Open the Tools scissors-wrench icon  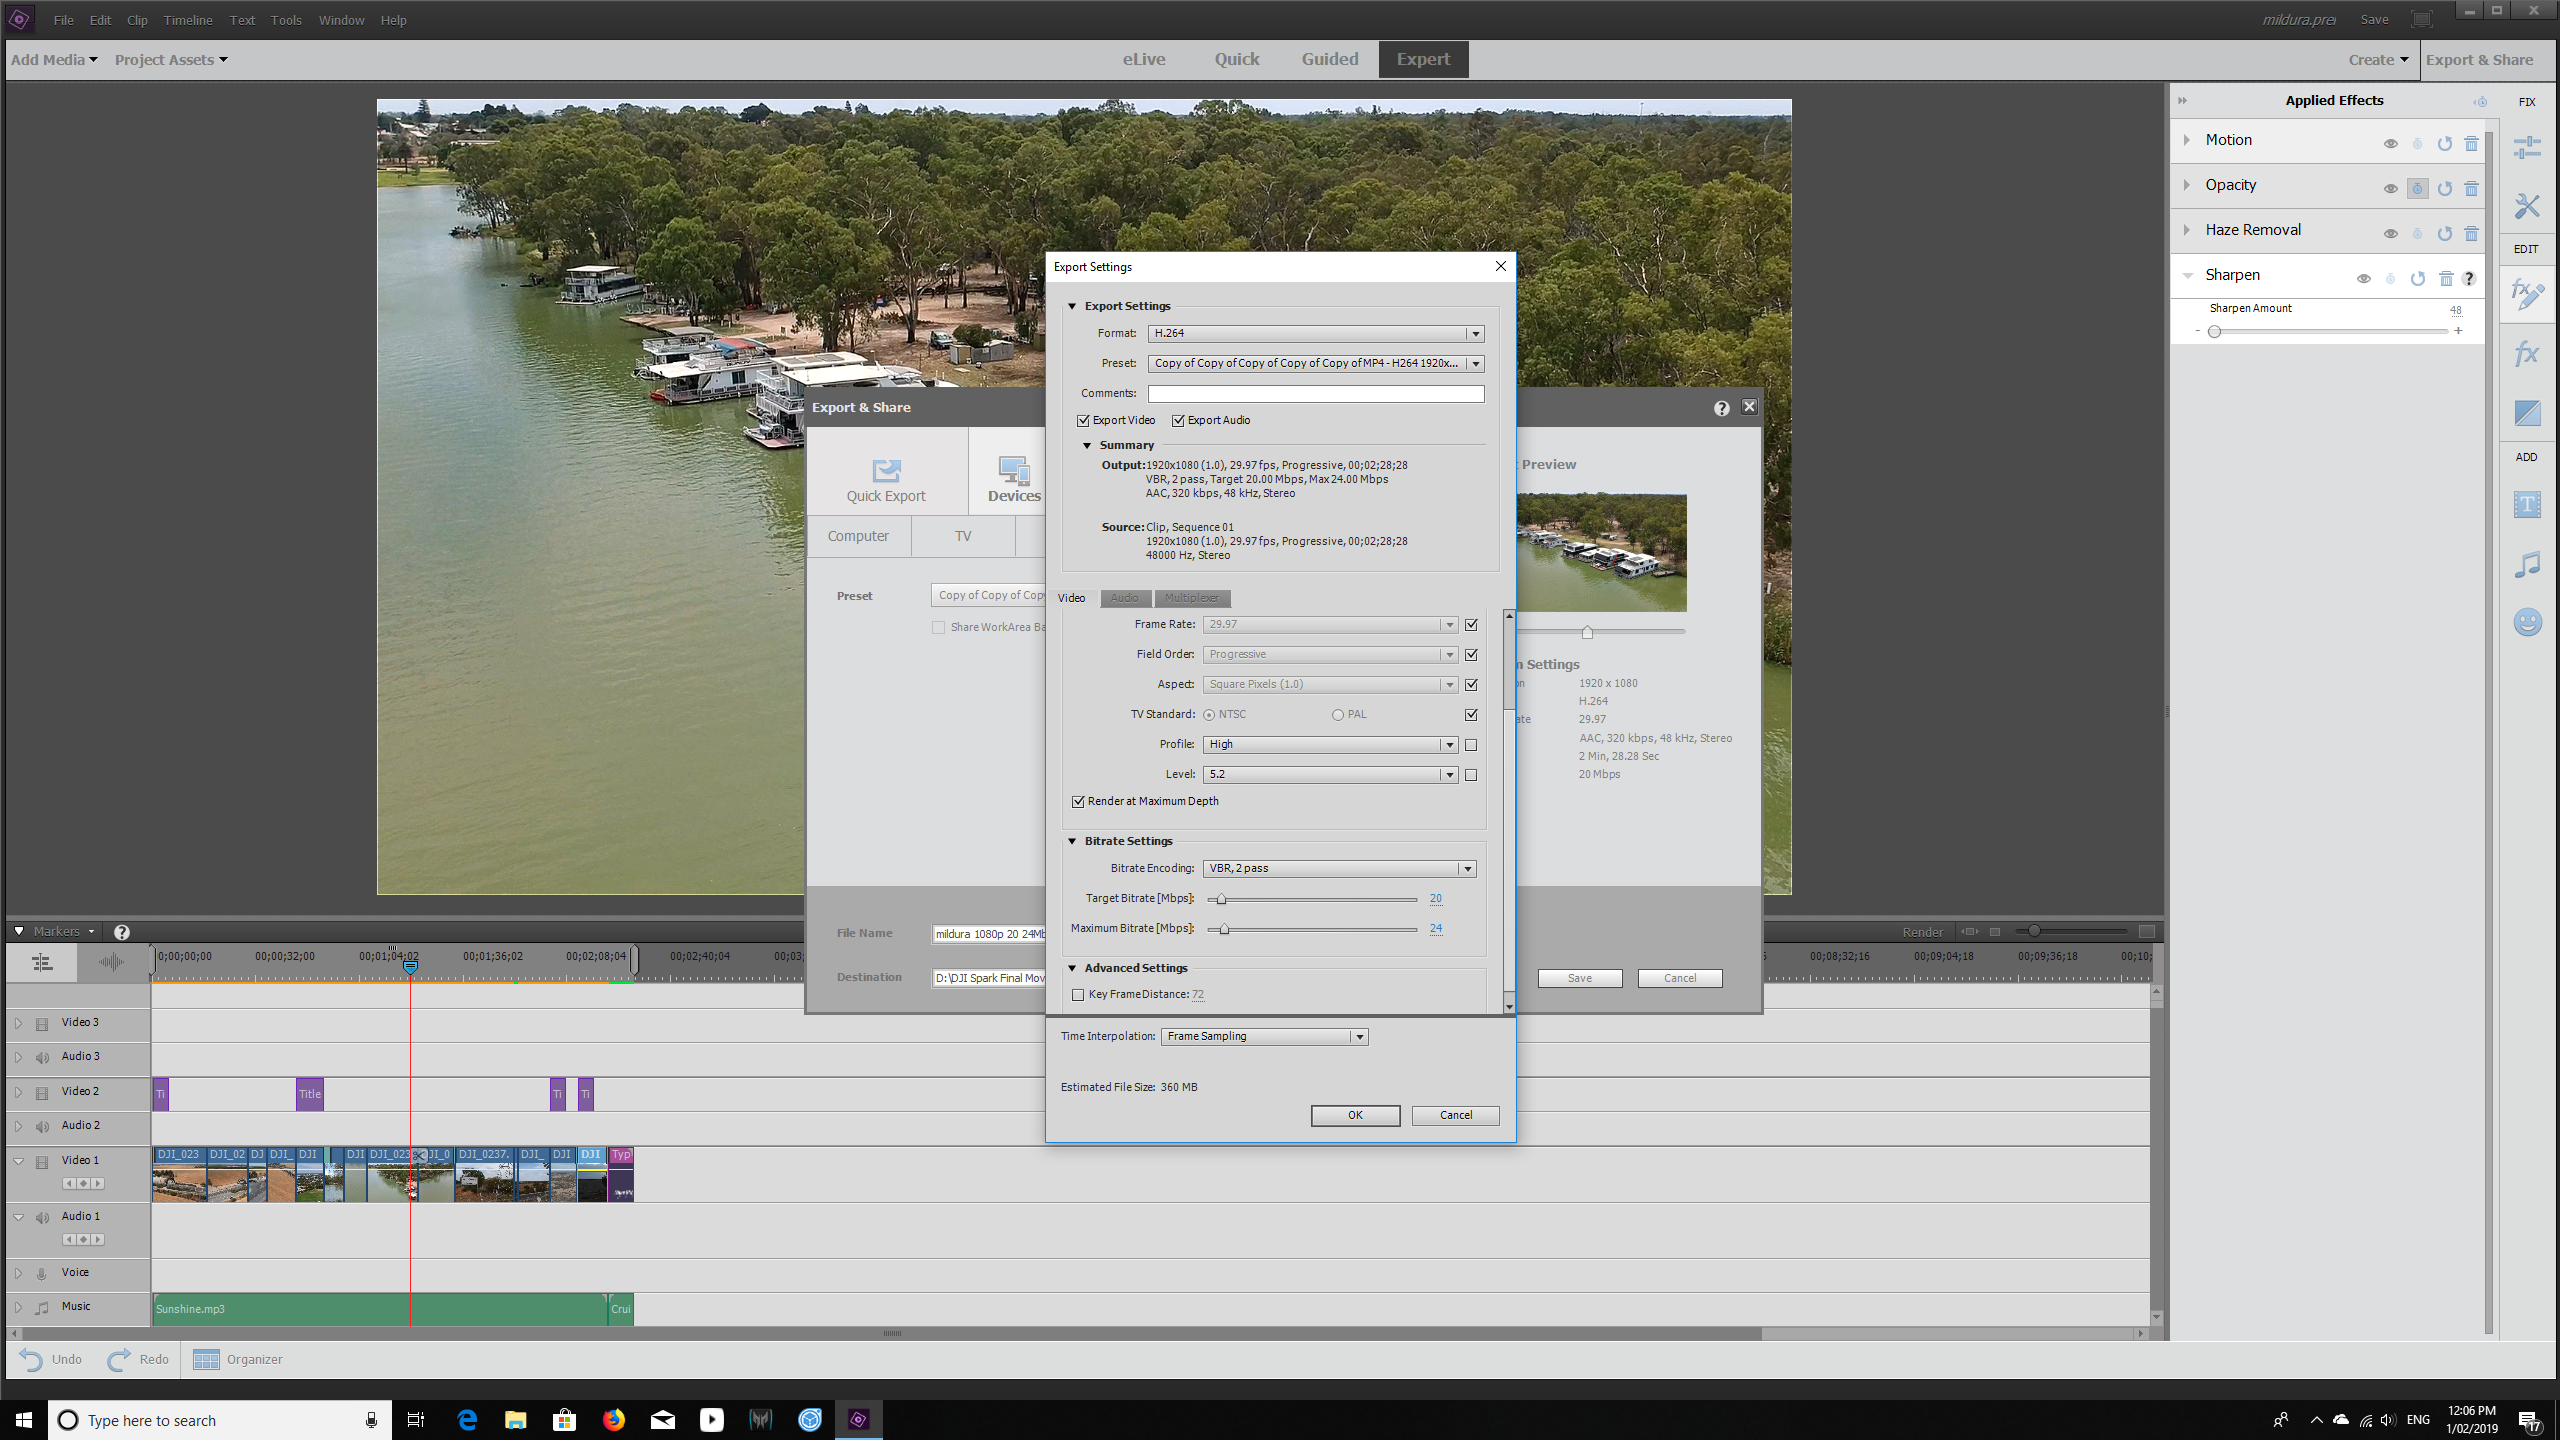(x=2527, y=206)
